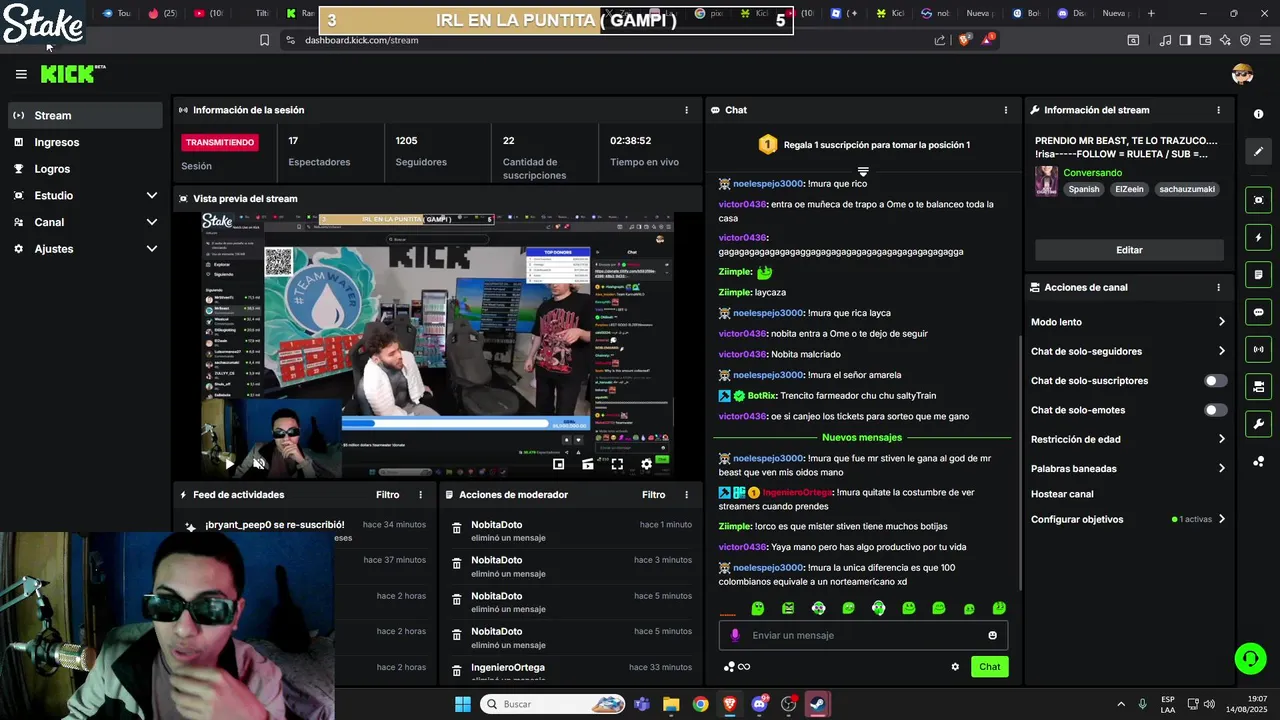Click the ElZeein tag
Screen dimensions: 1280x720
click(x=1130, y=189)
